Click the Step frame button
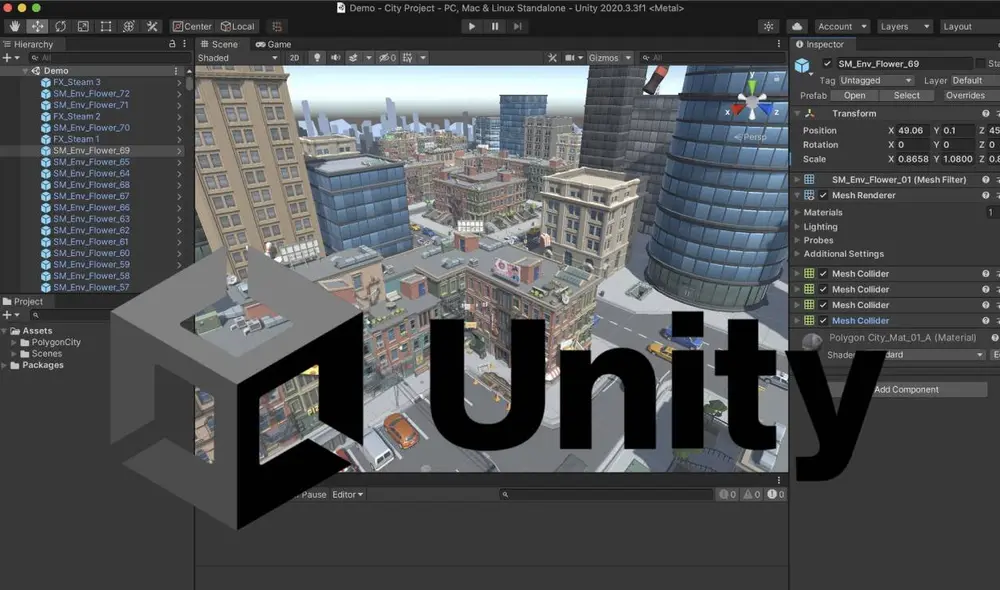1000x590 pixels. point(518,26)
